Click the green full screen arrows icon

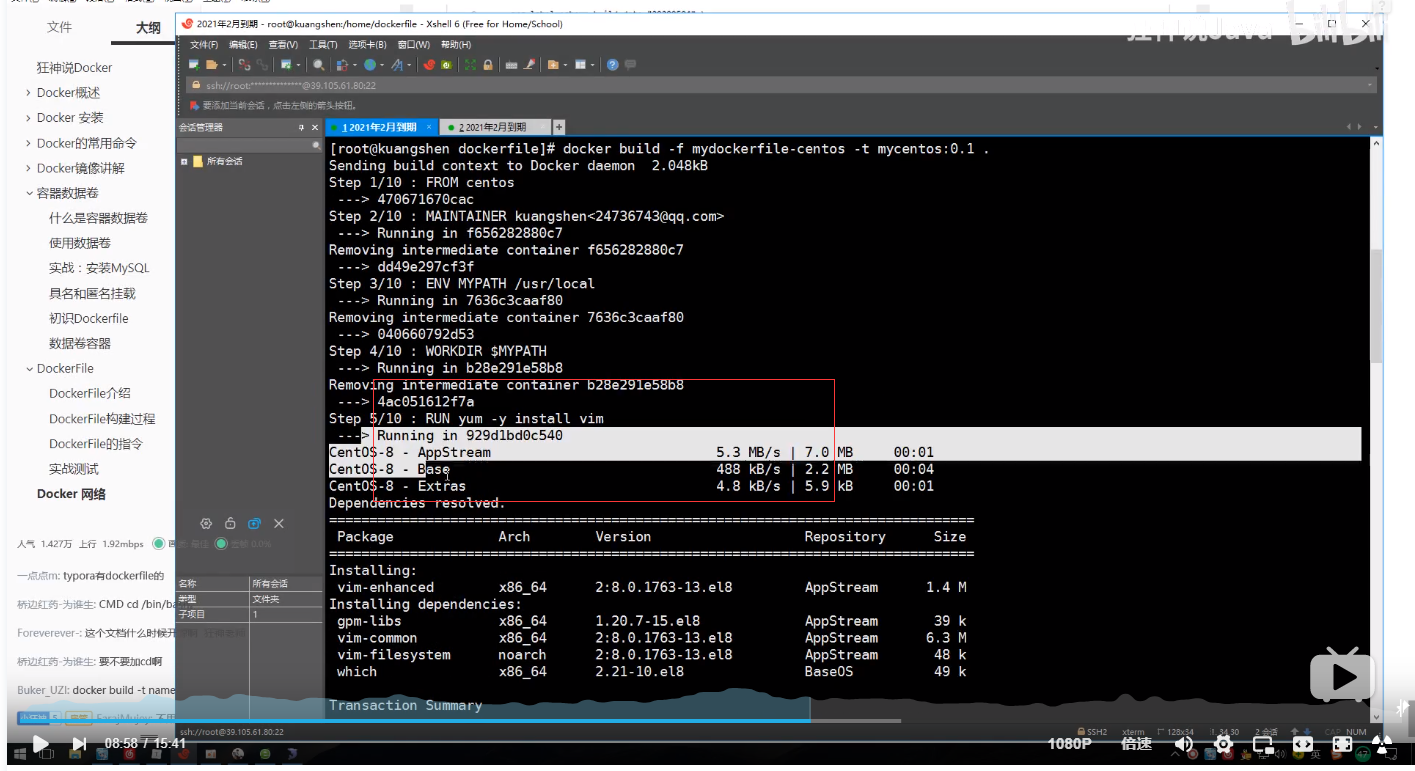click(x=470, y=65)
